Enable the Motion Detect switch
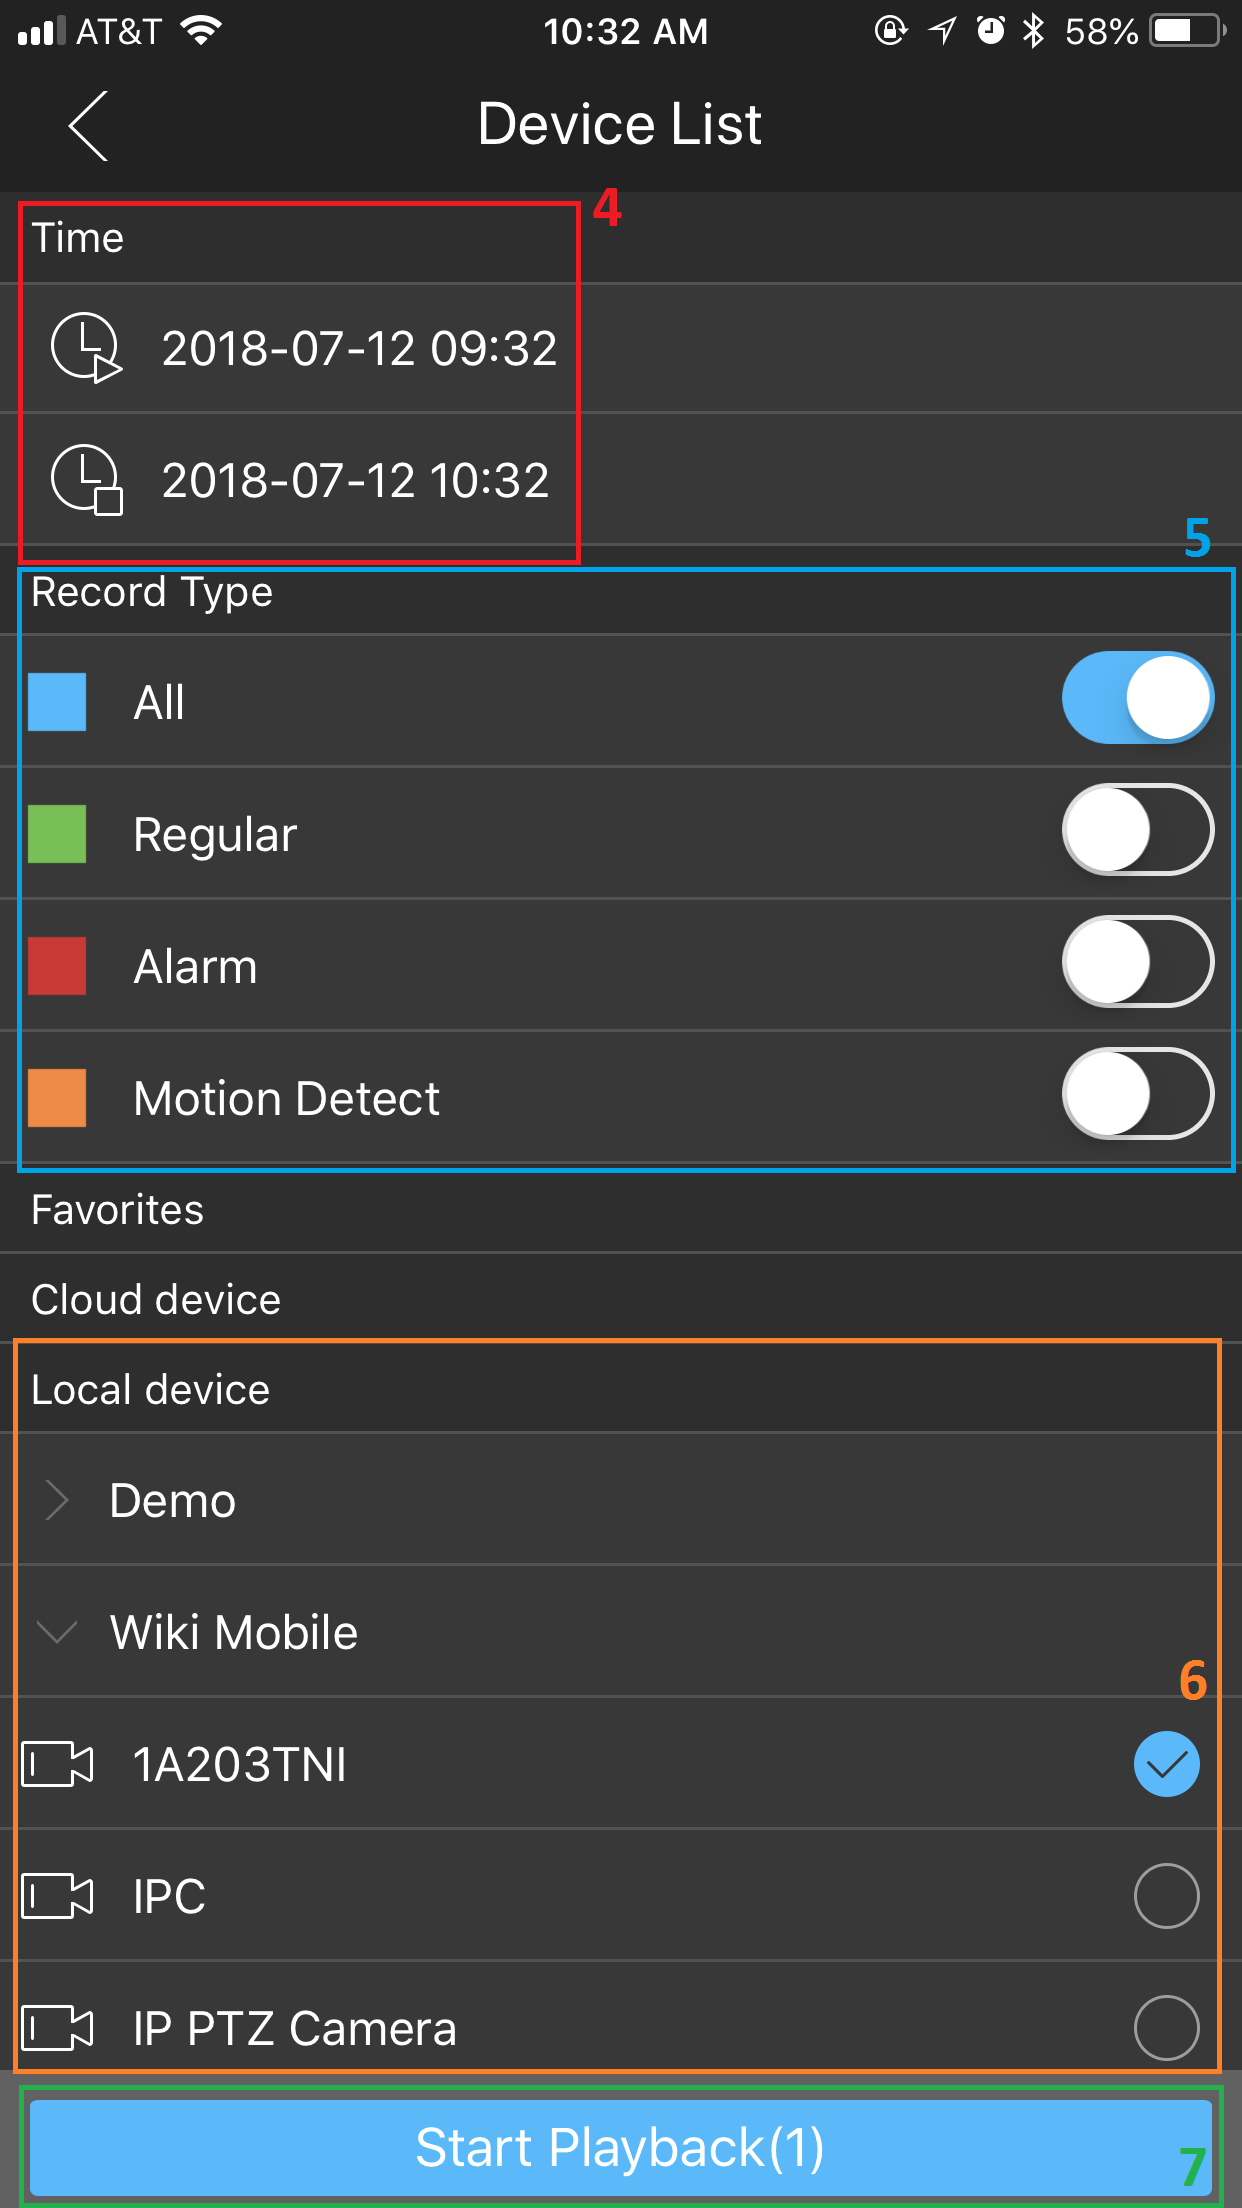Screen dimensions: 1242x2208 (x=1137, y=1094)
